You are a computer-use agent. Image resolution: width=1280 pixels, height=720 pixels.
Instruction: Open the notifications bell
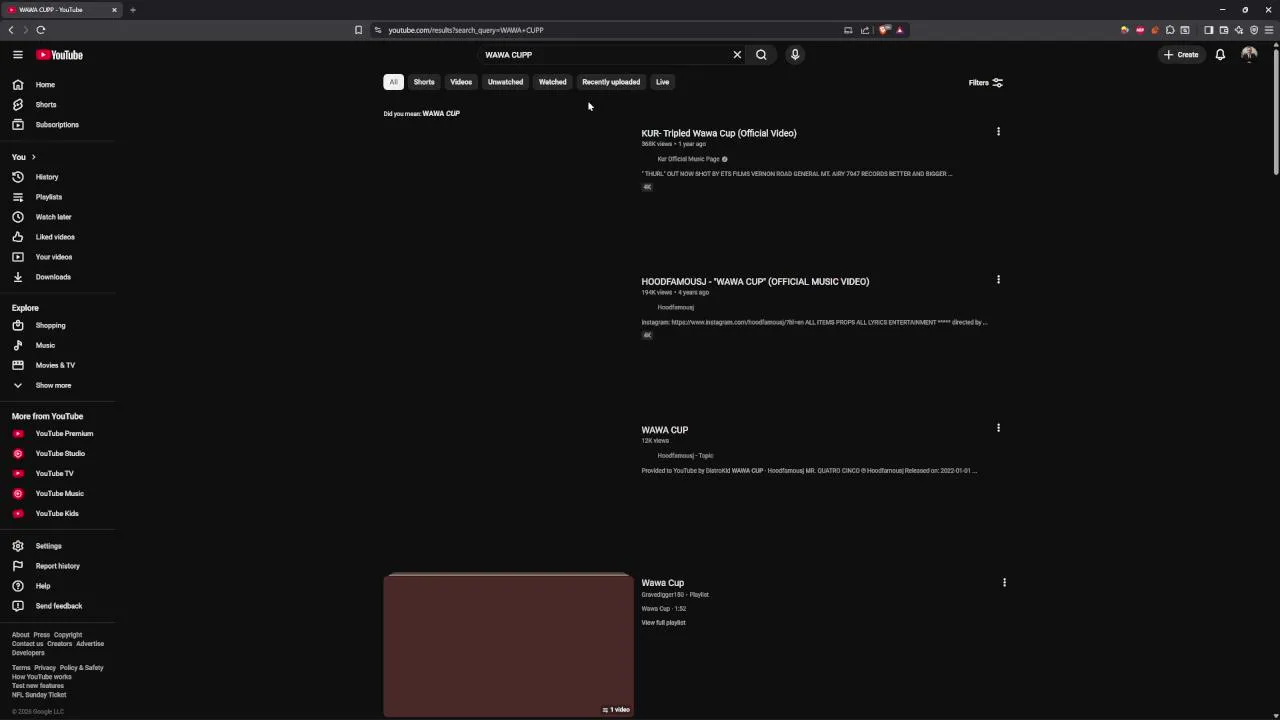[x=1220, y=55]
